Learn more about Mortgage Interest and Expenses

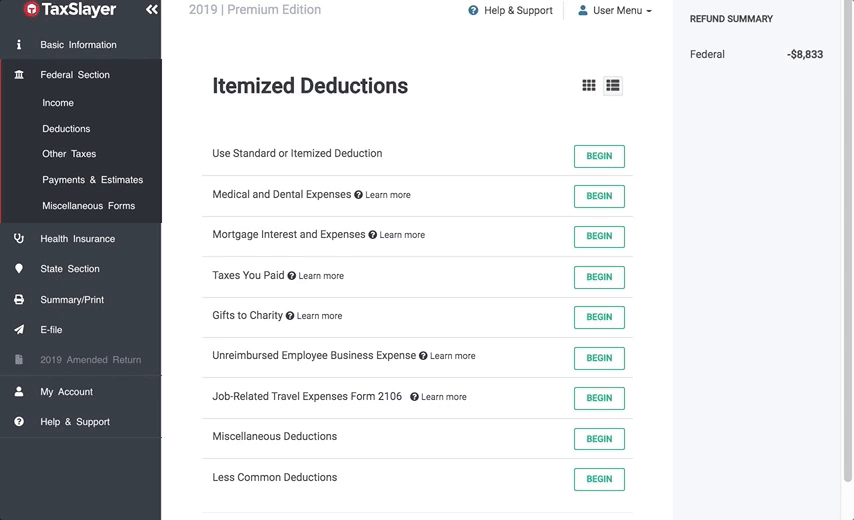(402, 235)
